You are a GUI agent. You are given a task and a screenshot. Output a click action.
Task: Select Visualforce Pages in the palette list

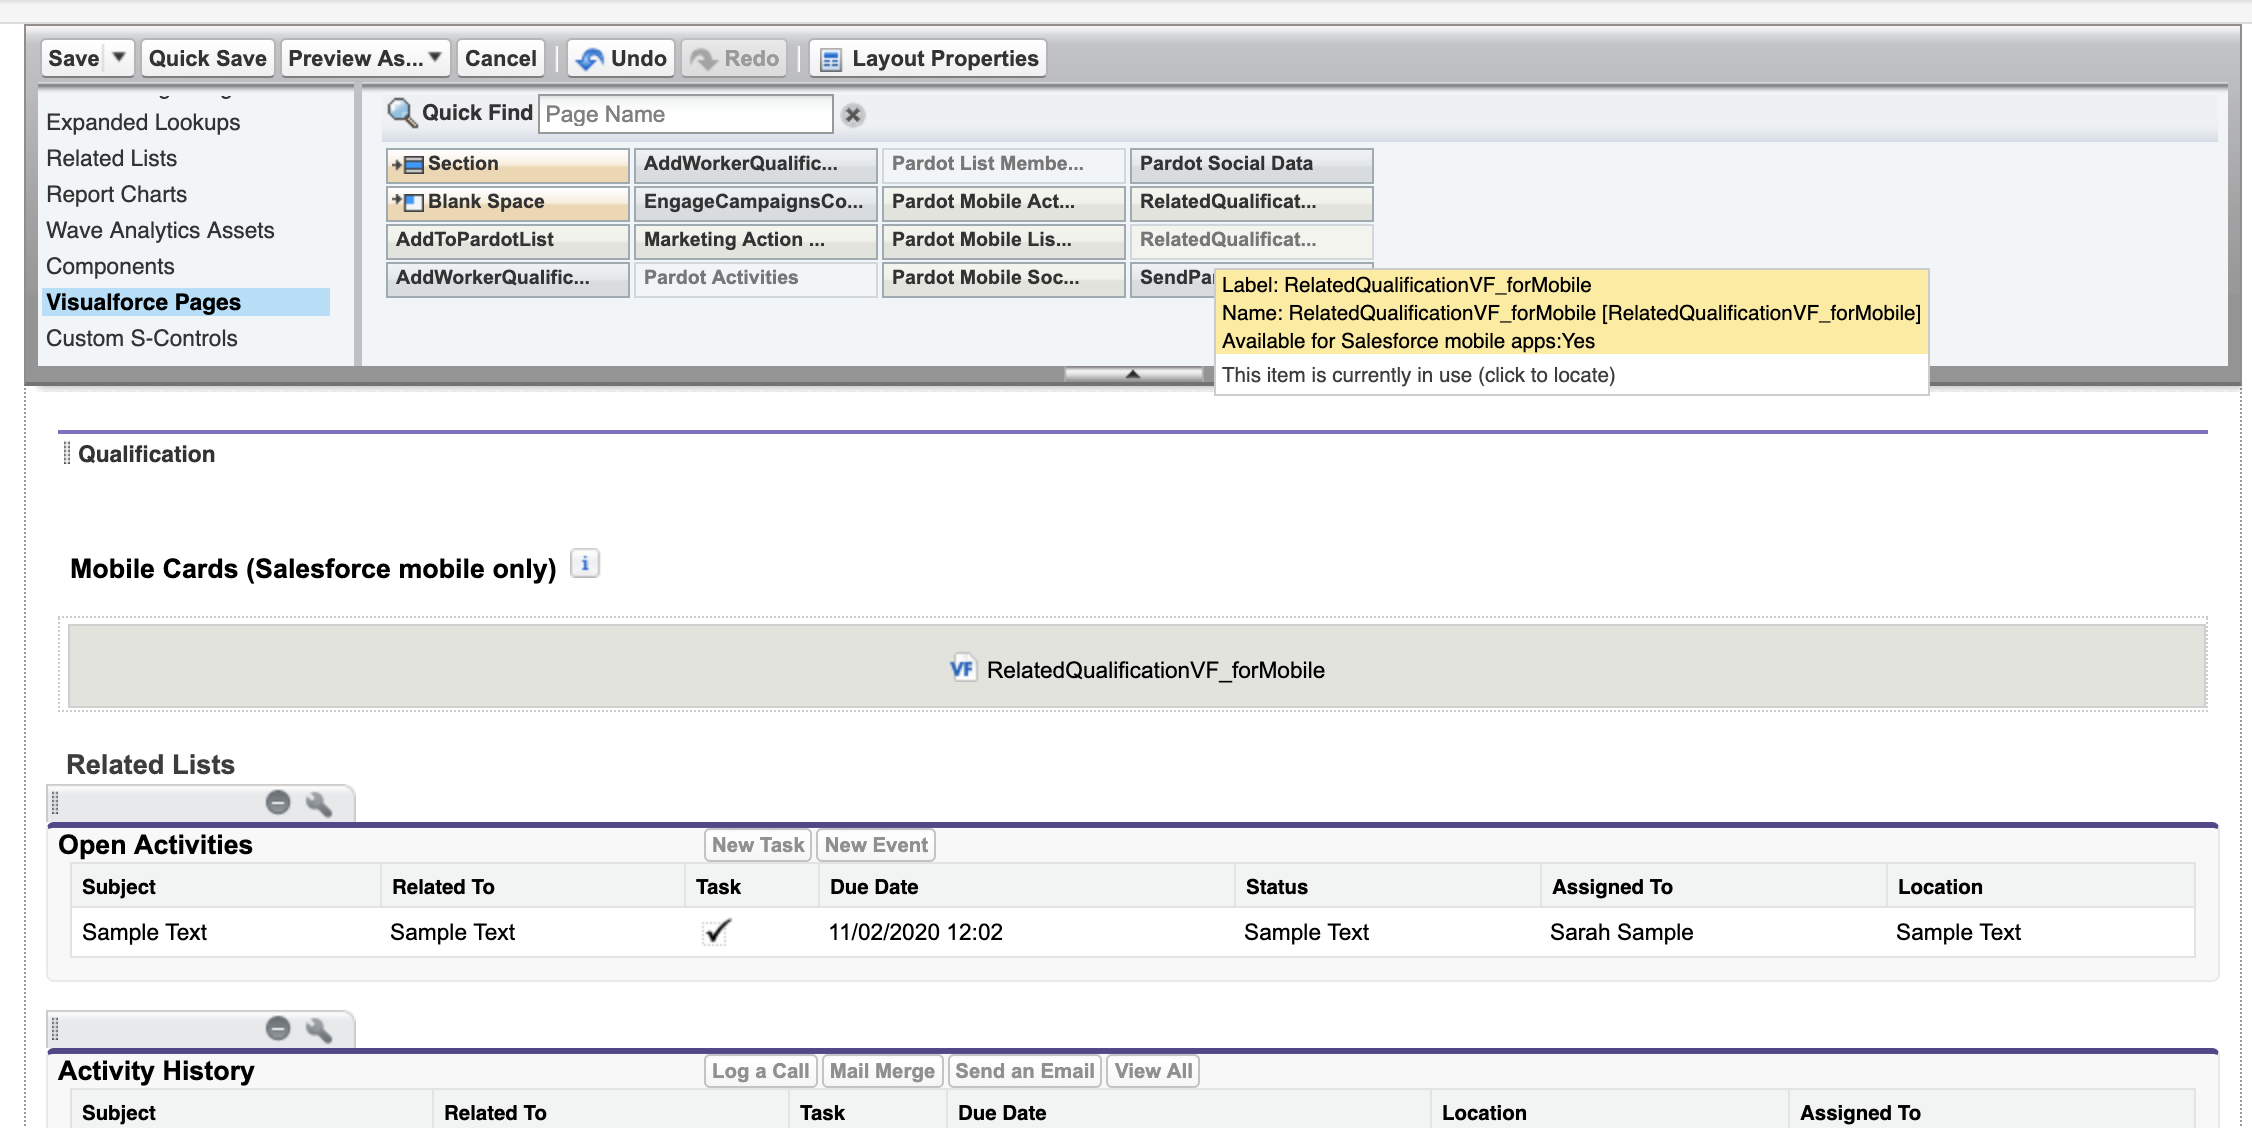click(144, 302)
